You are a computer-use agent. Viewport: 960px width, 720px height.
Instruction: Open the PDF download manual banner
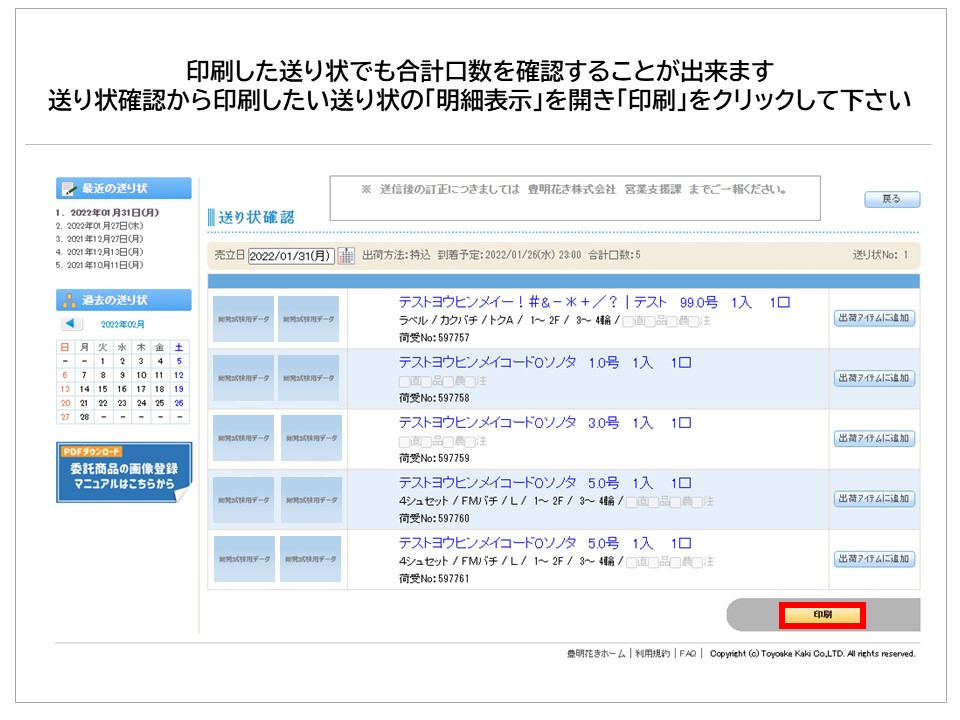point(123,473)
